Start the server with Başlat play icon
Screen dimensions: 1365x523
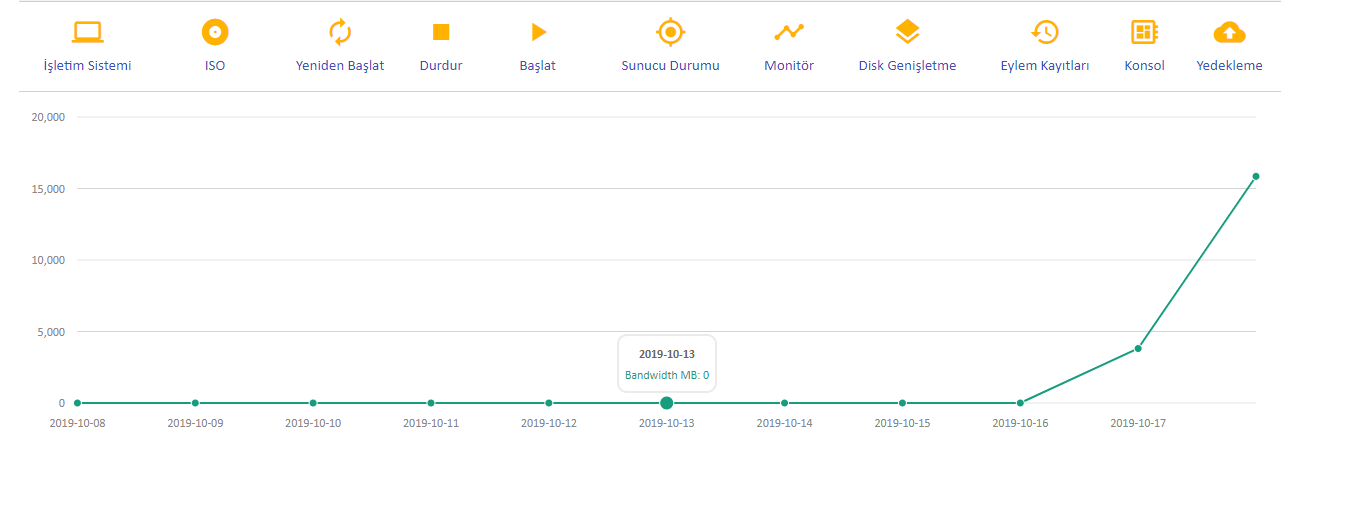tap(538, 32)
